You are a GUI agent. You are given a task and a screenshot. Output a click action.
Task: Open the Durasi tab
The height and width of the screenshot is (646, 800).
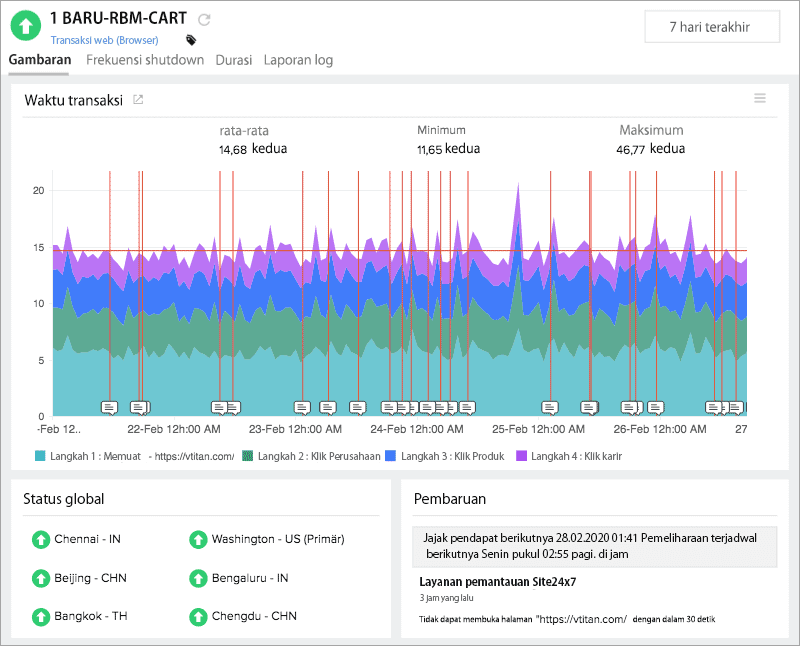[x=234, y=60]
